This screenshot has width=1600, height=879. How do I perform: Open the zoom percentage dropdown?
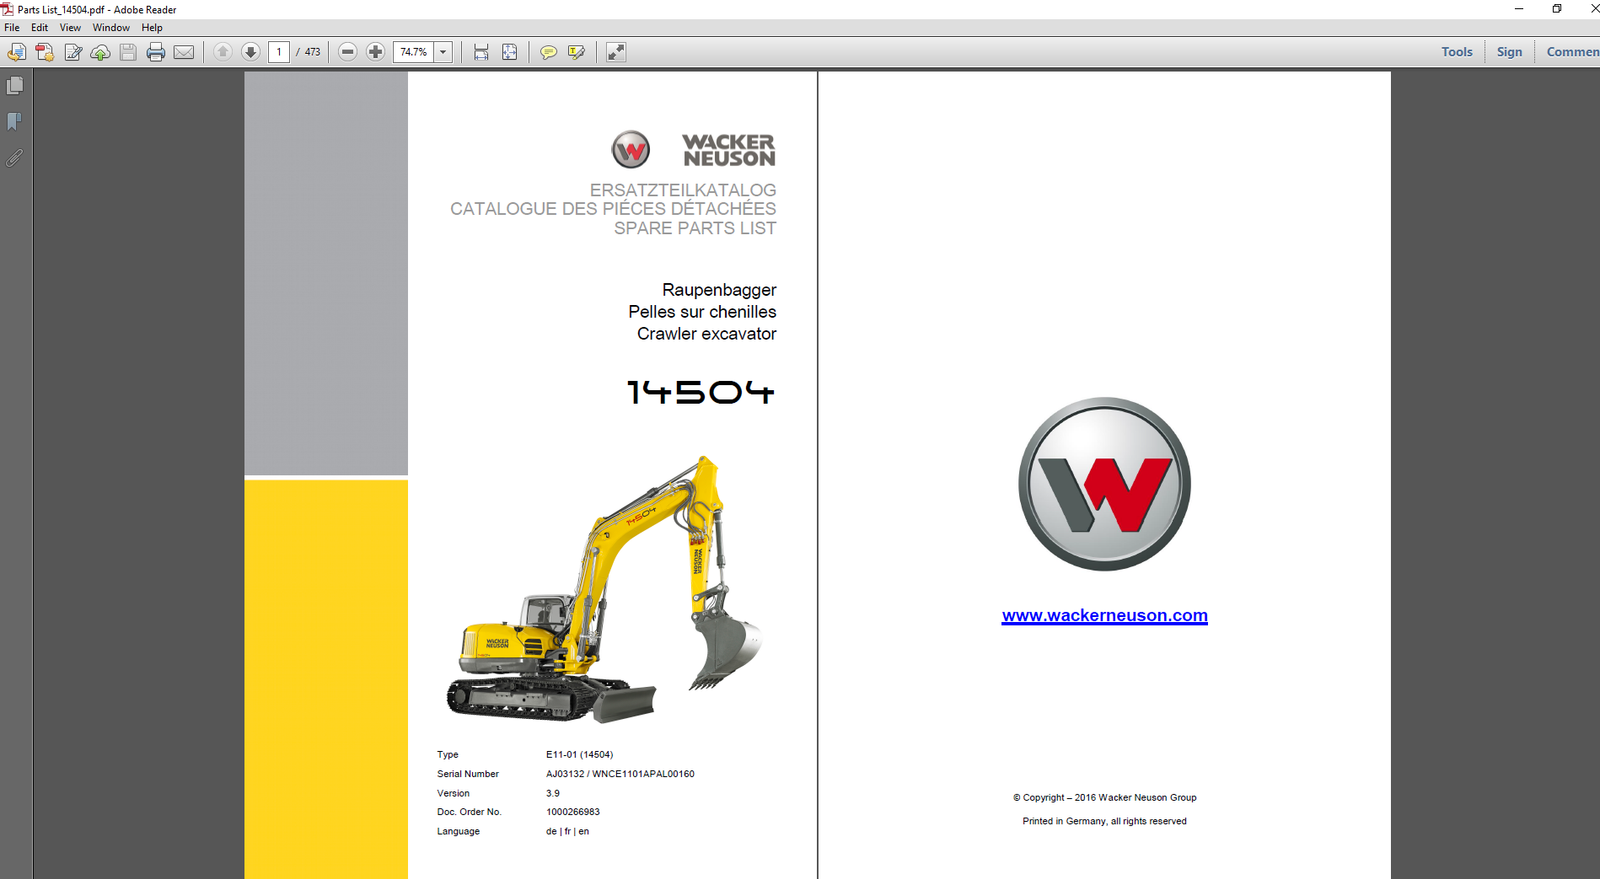click(443, 52)
